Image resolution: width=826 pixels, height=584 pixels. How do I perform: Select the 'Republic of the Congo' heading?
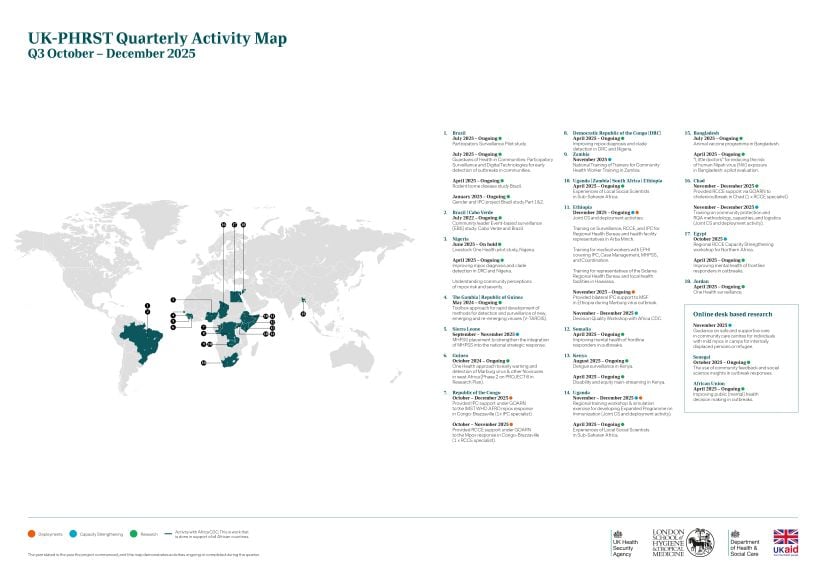[x=476, y=392]
